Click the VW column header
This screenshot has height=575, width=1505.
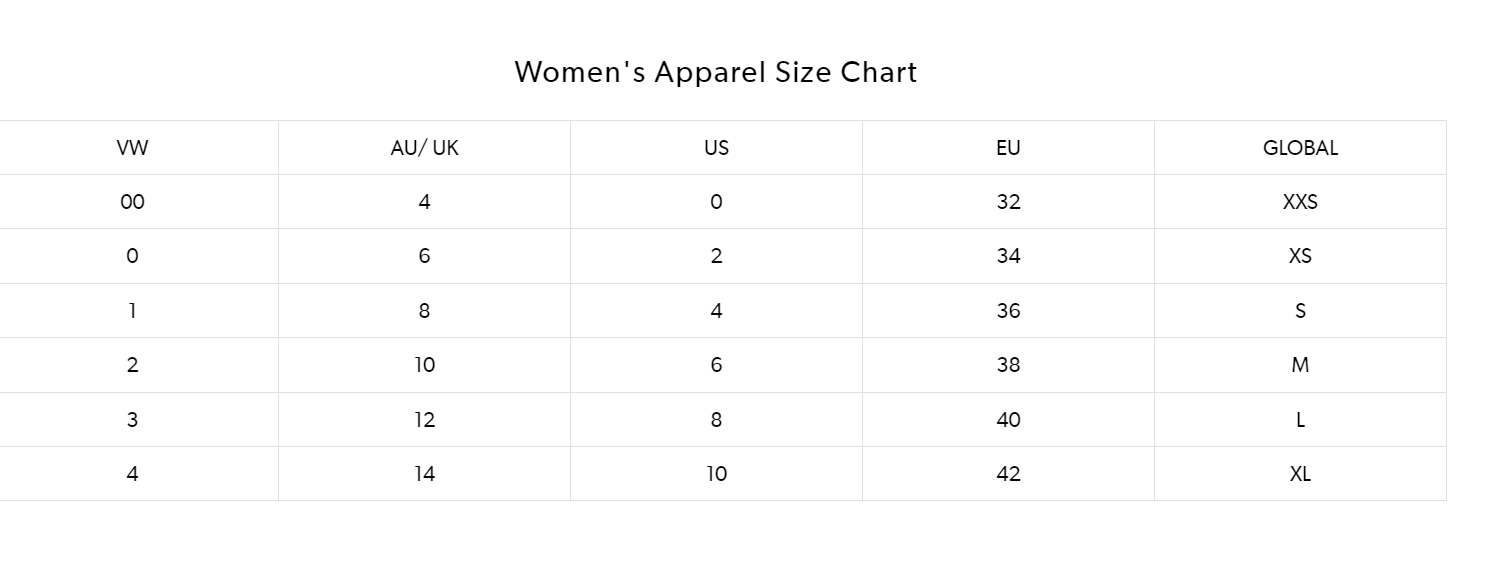(132, 148)
